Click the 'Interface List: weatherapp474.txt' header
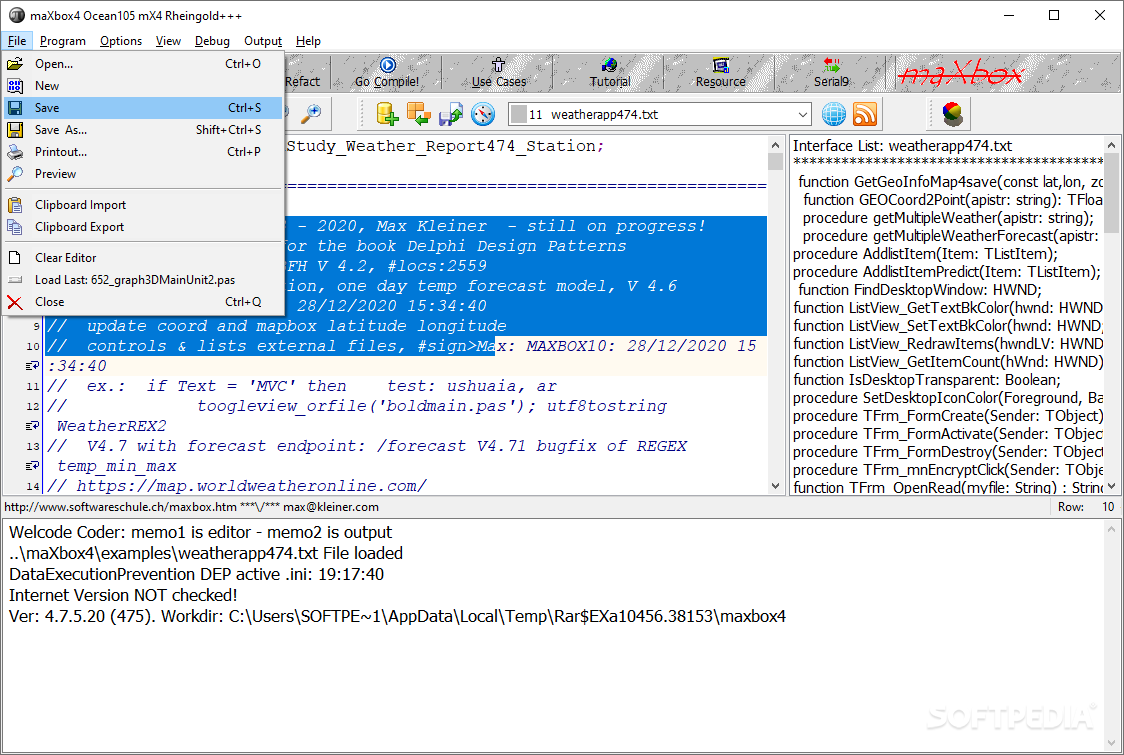The height and width of the screenshot is (755, 1124). click(x=902, y=146)
